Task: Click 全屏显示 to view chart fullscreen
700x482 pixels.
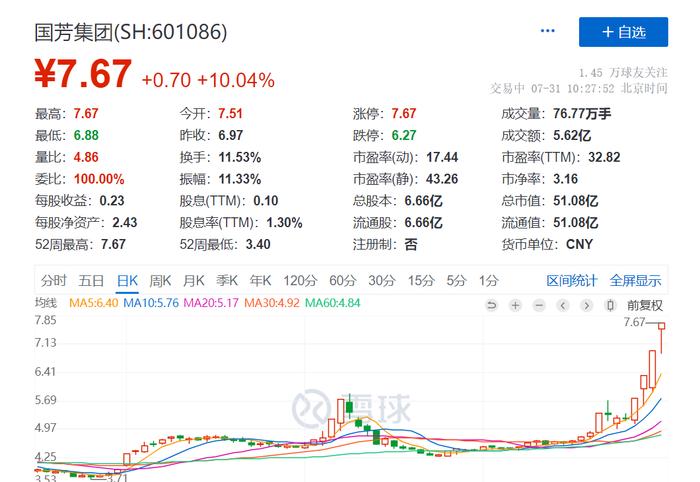Action: click(x=635, y=280)
